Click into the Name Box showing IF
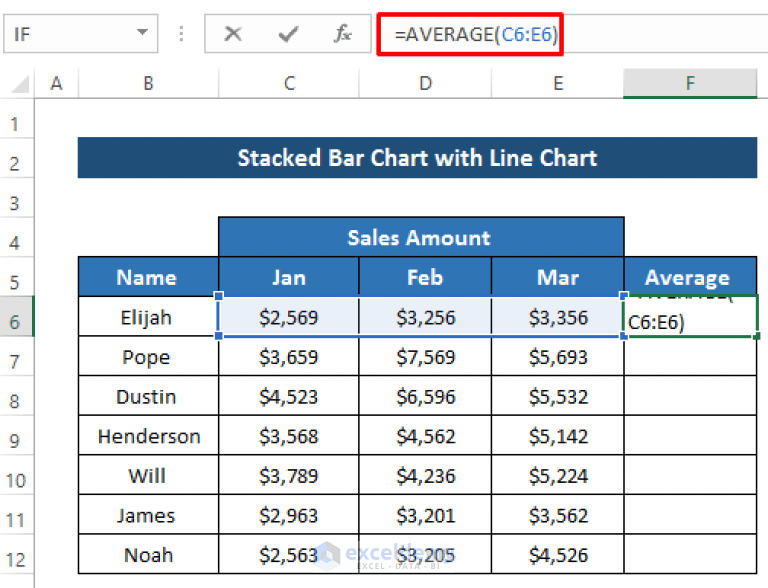The width and height of the screenshot is (768, 588). click(81, 34)
